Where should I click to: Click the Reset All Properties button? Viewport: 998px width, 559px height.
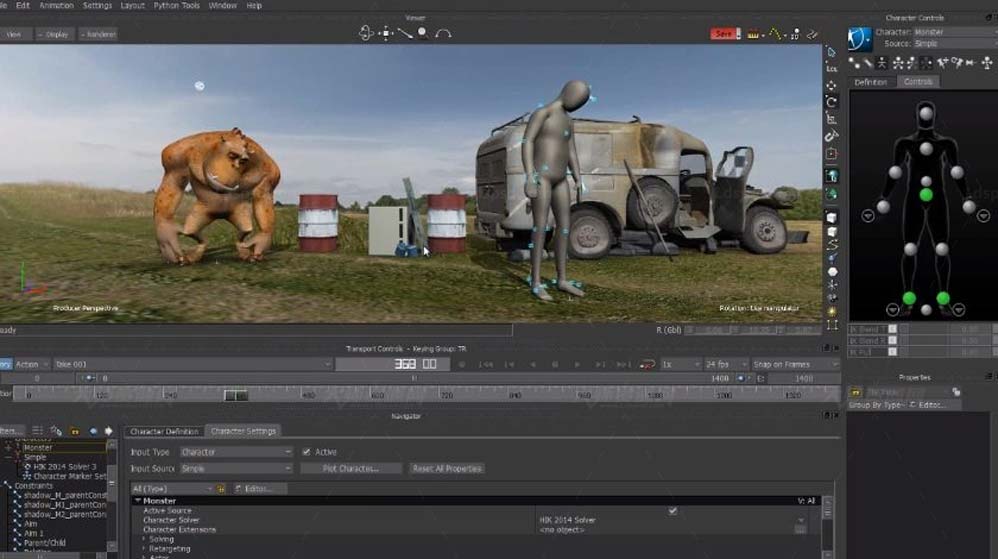point(447,468)
